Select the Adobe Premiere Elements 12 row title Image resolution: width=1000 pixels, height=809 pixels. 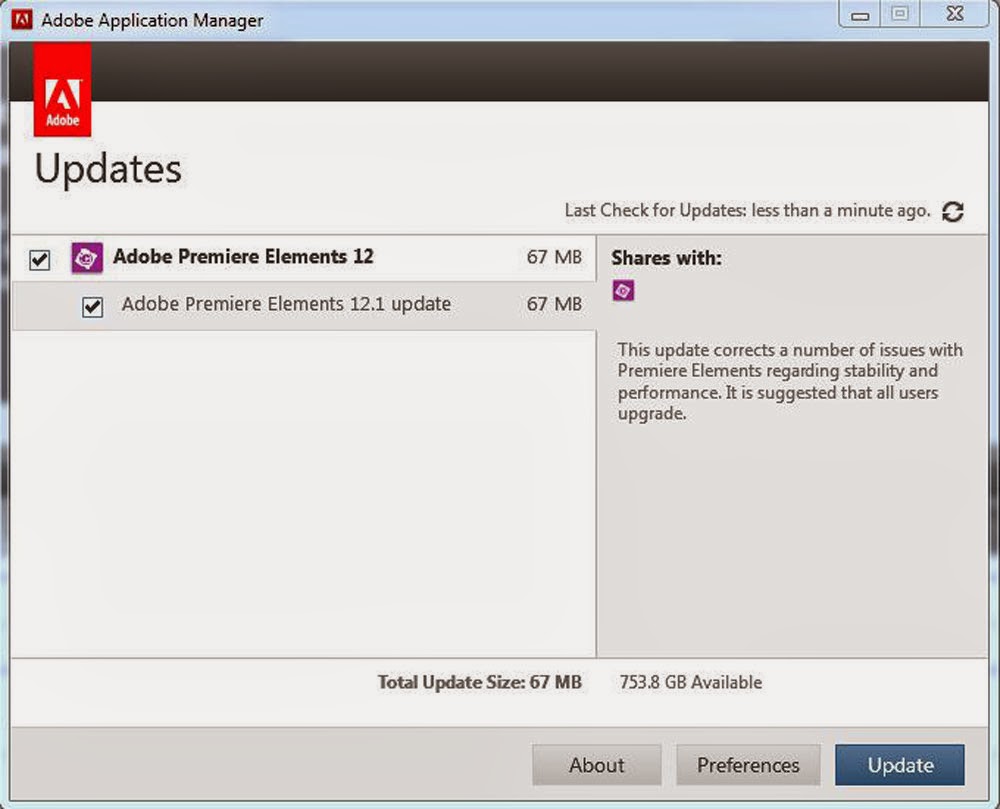243,256
